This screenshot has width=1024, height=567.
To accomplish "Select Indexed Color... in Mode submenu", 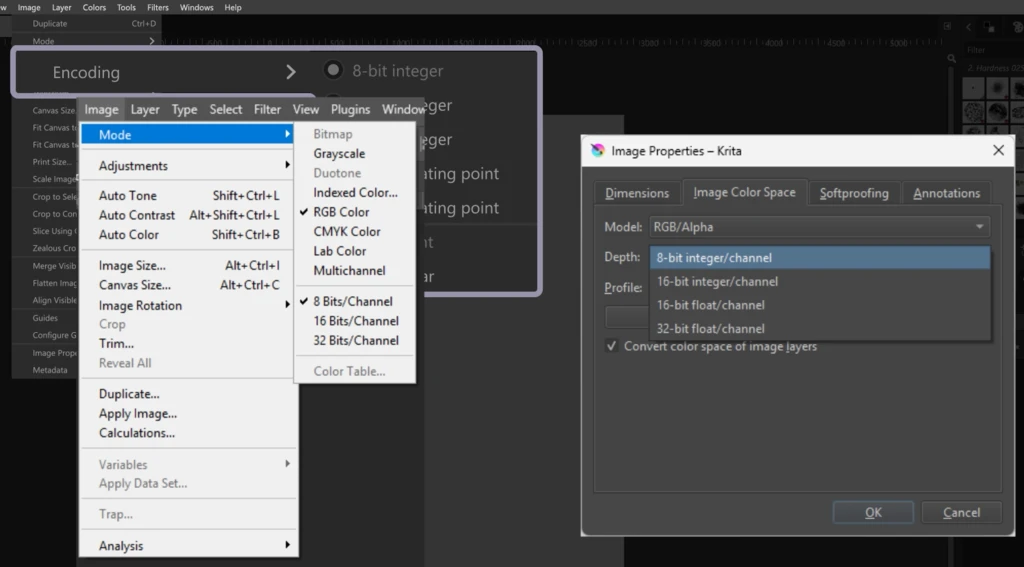I will coord(355,192).
